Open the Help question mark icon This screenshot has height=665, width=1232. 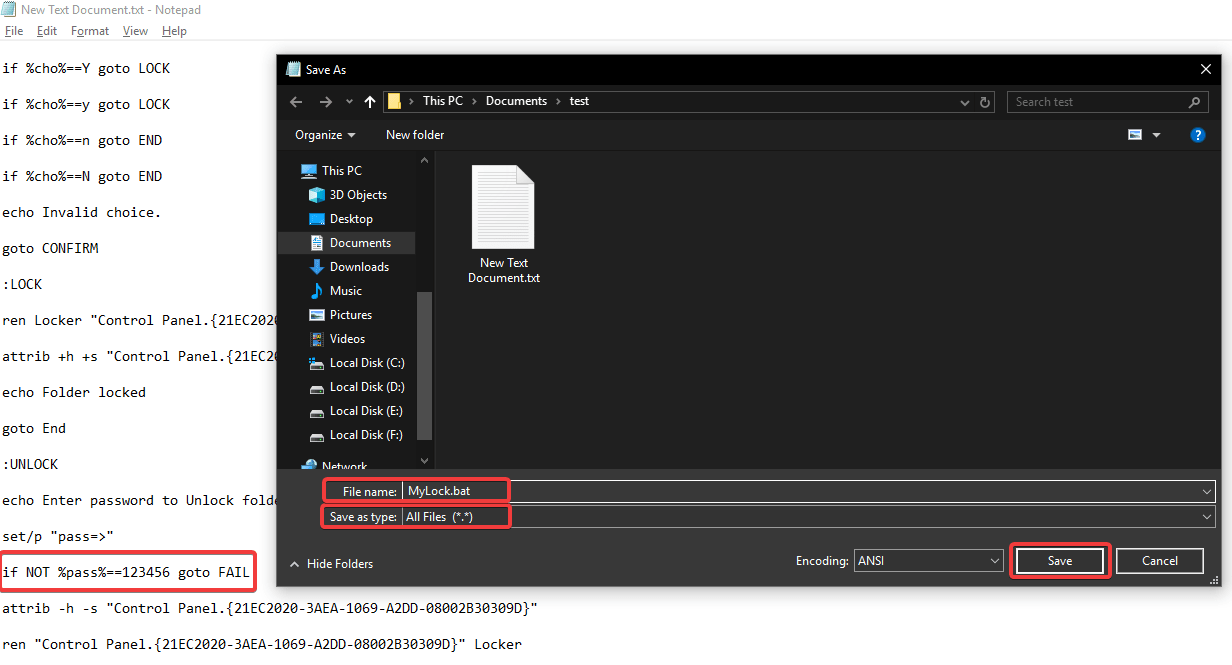coord(1197,135)
